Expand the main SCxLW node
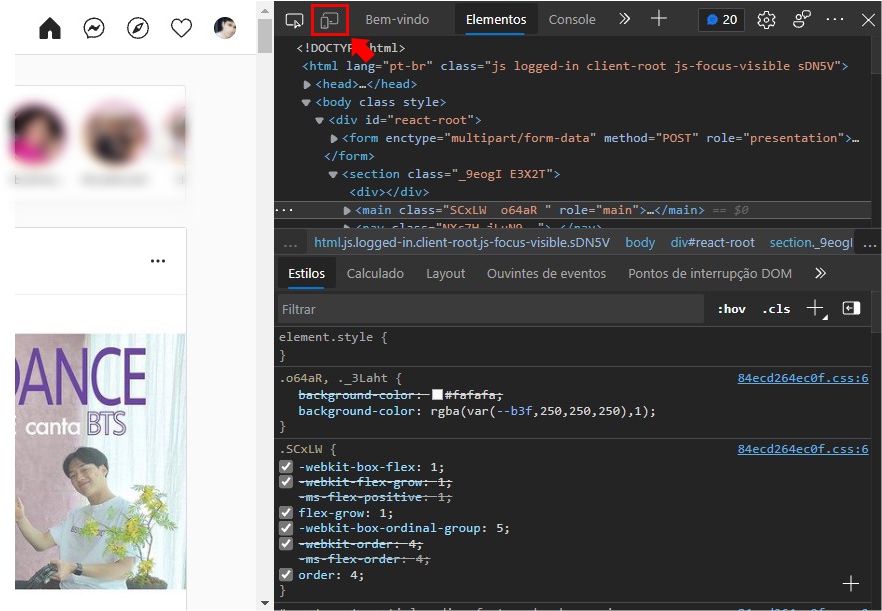882x611 pixels. tap(347, 210)
